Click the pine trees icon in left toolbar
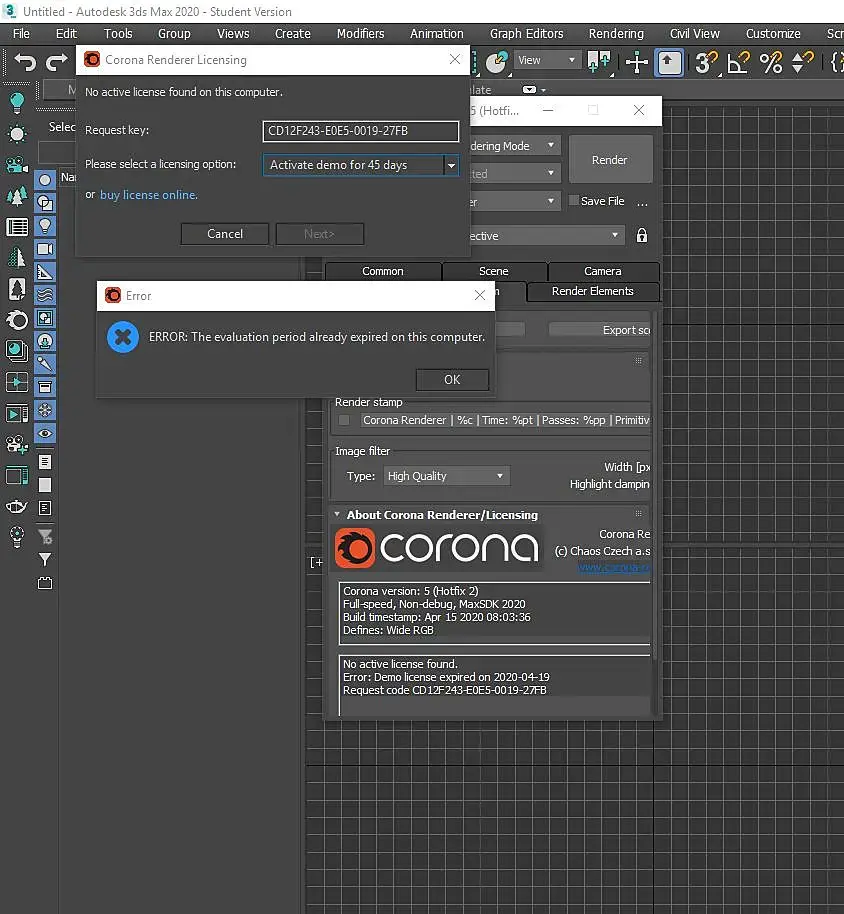Image resolution: width=844 pixels, height=914 pixels. tap(17, 195)
